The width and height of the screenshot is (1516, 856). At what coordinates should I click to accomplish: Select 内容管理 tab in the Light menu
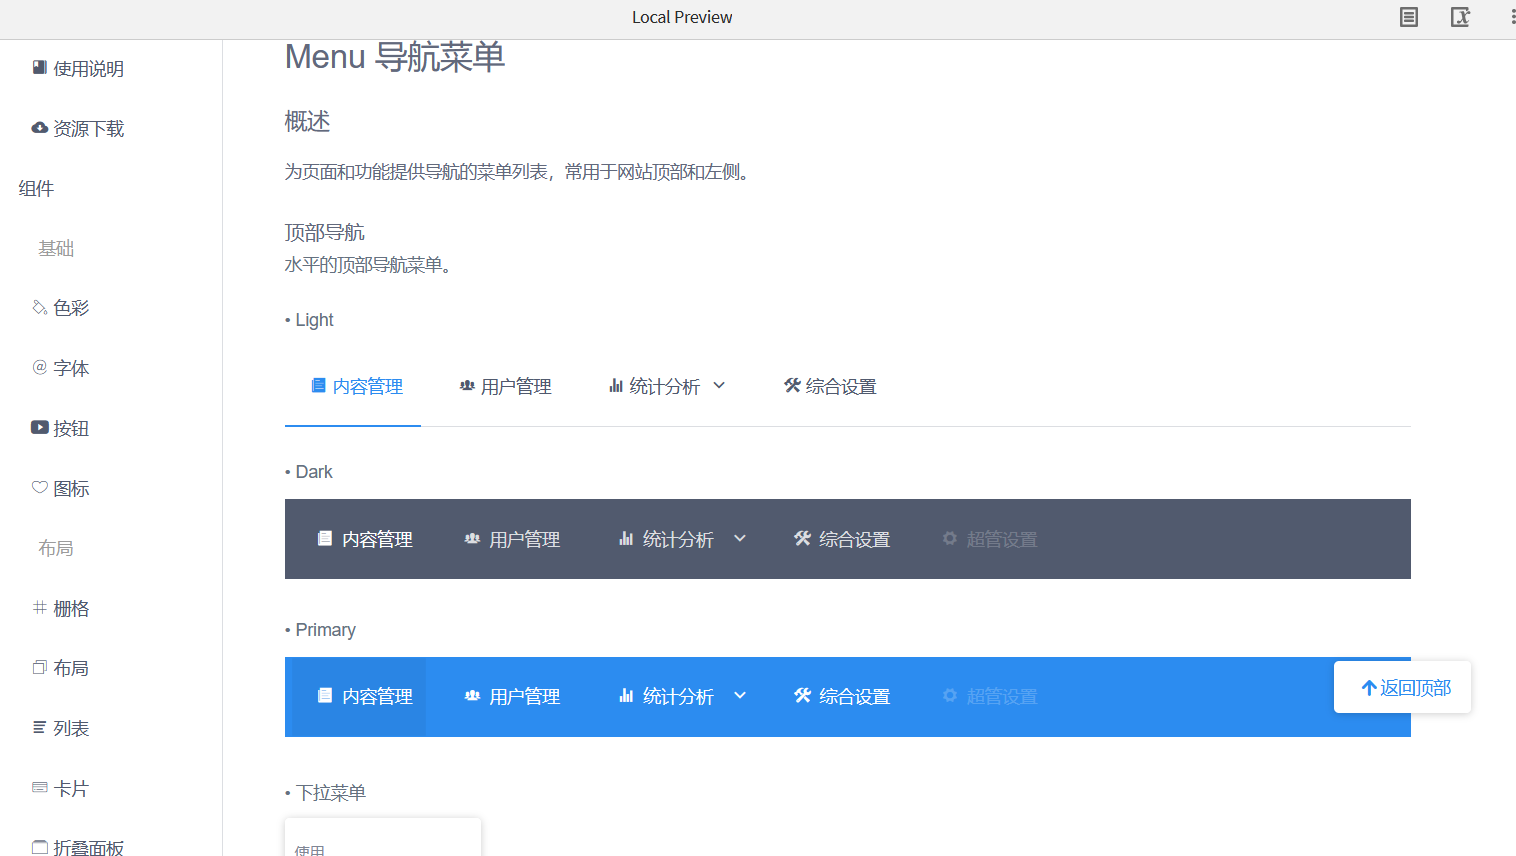(353, 386)
